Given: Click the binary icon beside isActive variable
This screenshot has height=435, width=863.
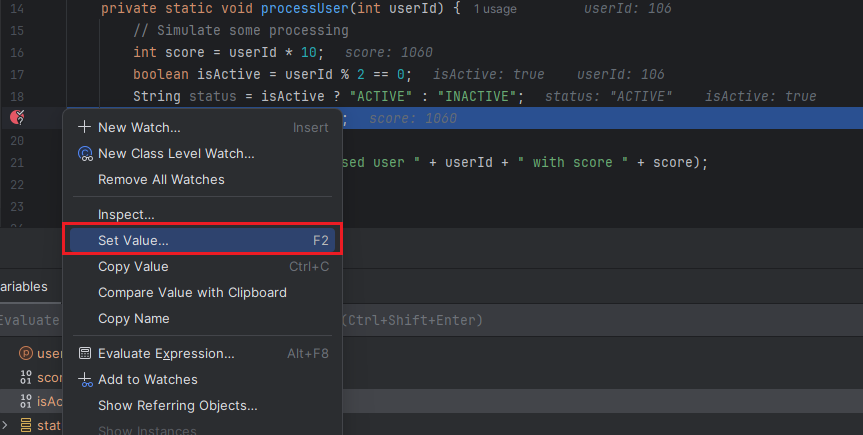Looking at the screenshot, I should tap(26, 401).
